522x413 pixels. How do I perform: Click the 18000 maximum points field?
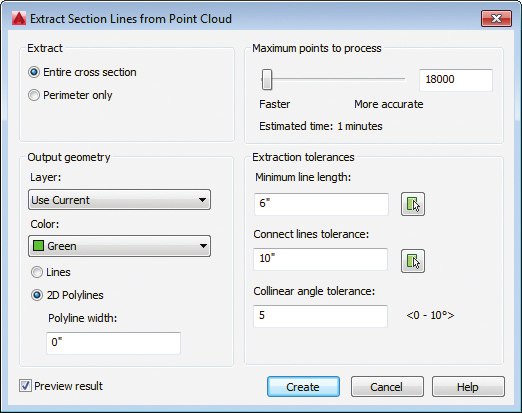tap(456, 80)
